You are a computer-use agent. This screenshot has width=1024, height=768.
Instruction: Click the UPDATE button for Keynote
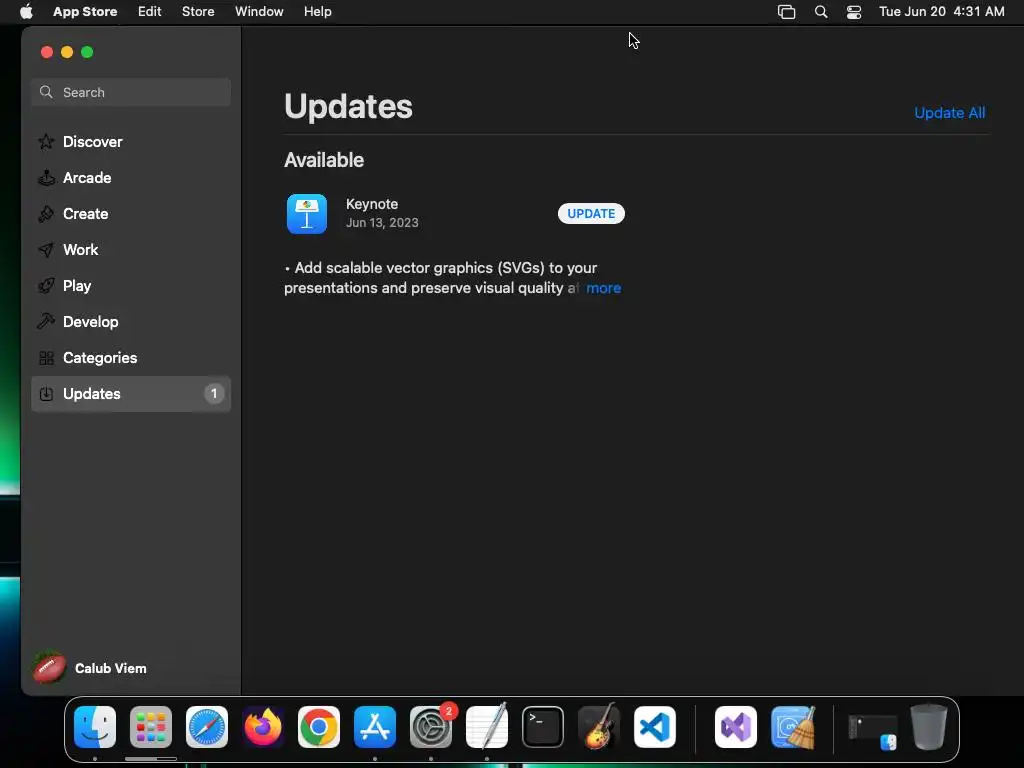(591, 214)
